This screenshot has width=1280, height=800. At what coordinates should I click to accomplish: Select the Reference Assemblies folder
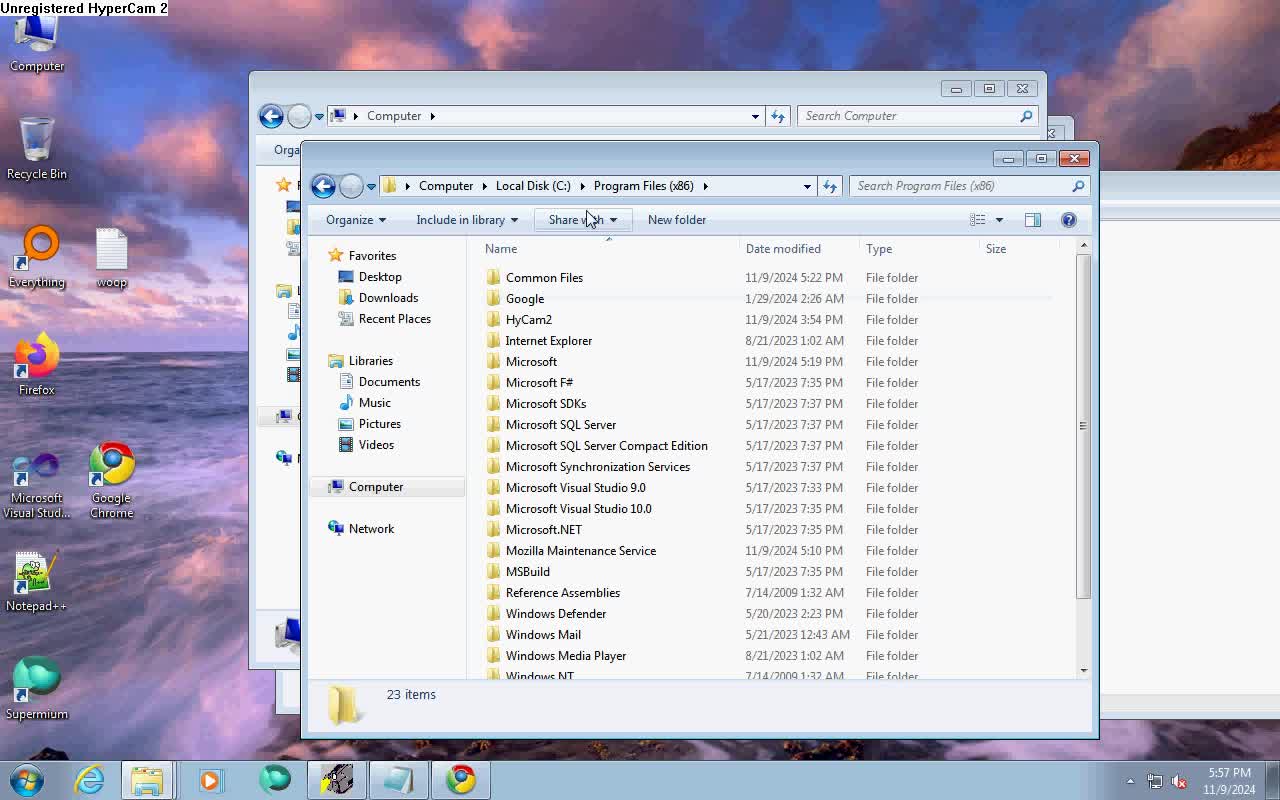pos(562,593)
